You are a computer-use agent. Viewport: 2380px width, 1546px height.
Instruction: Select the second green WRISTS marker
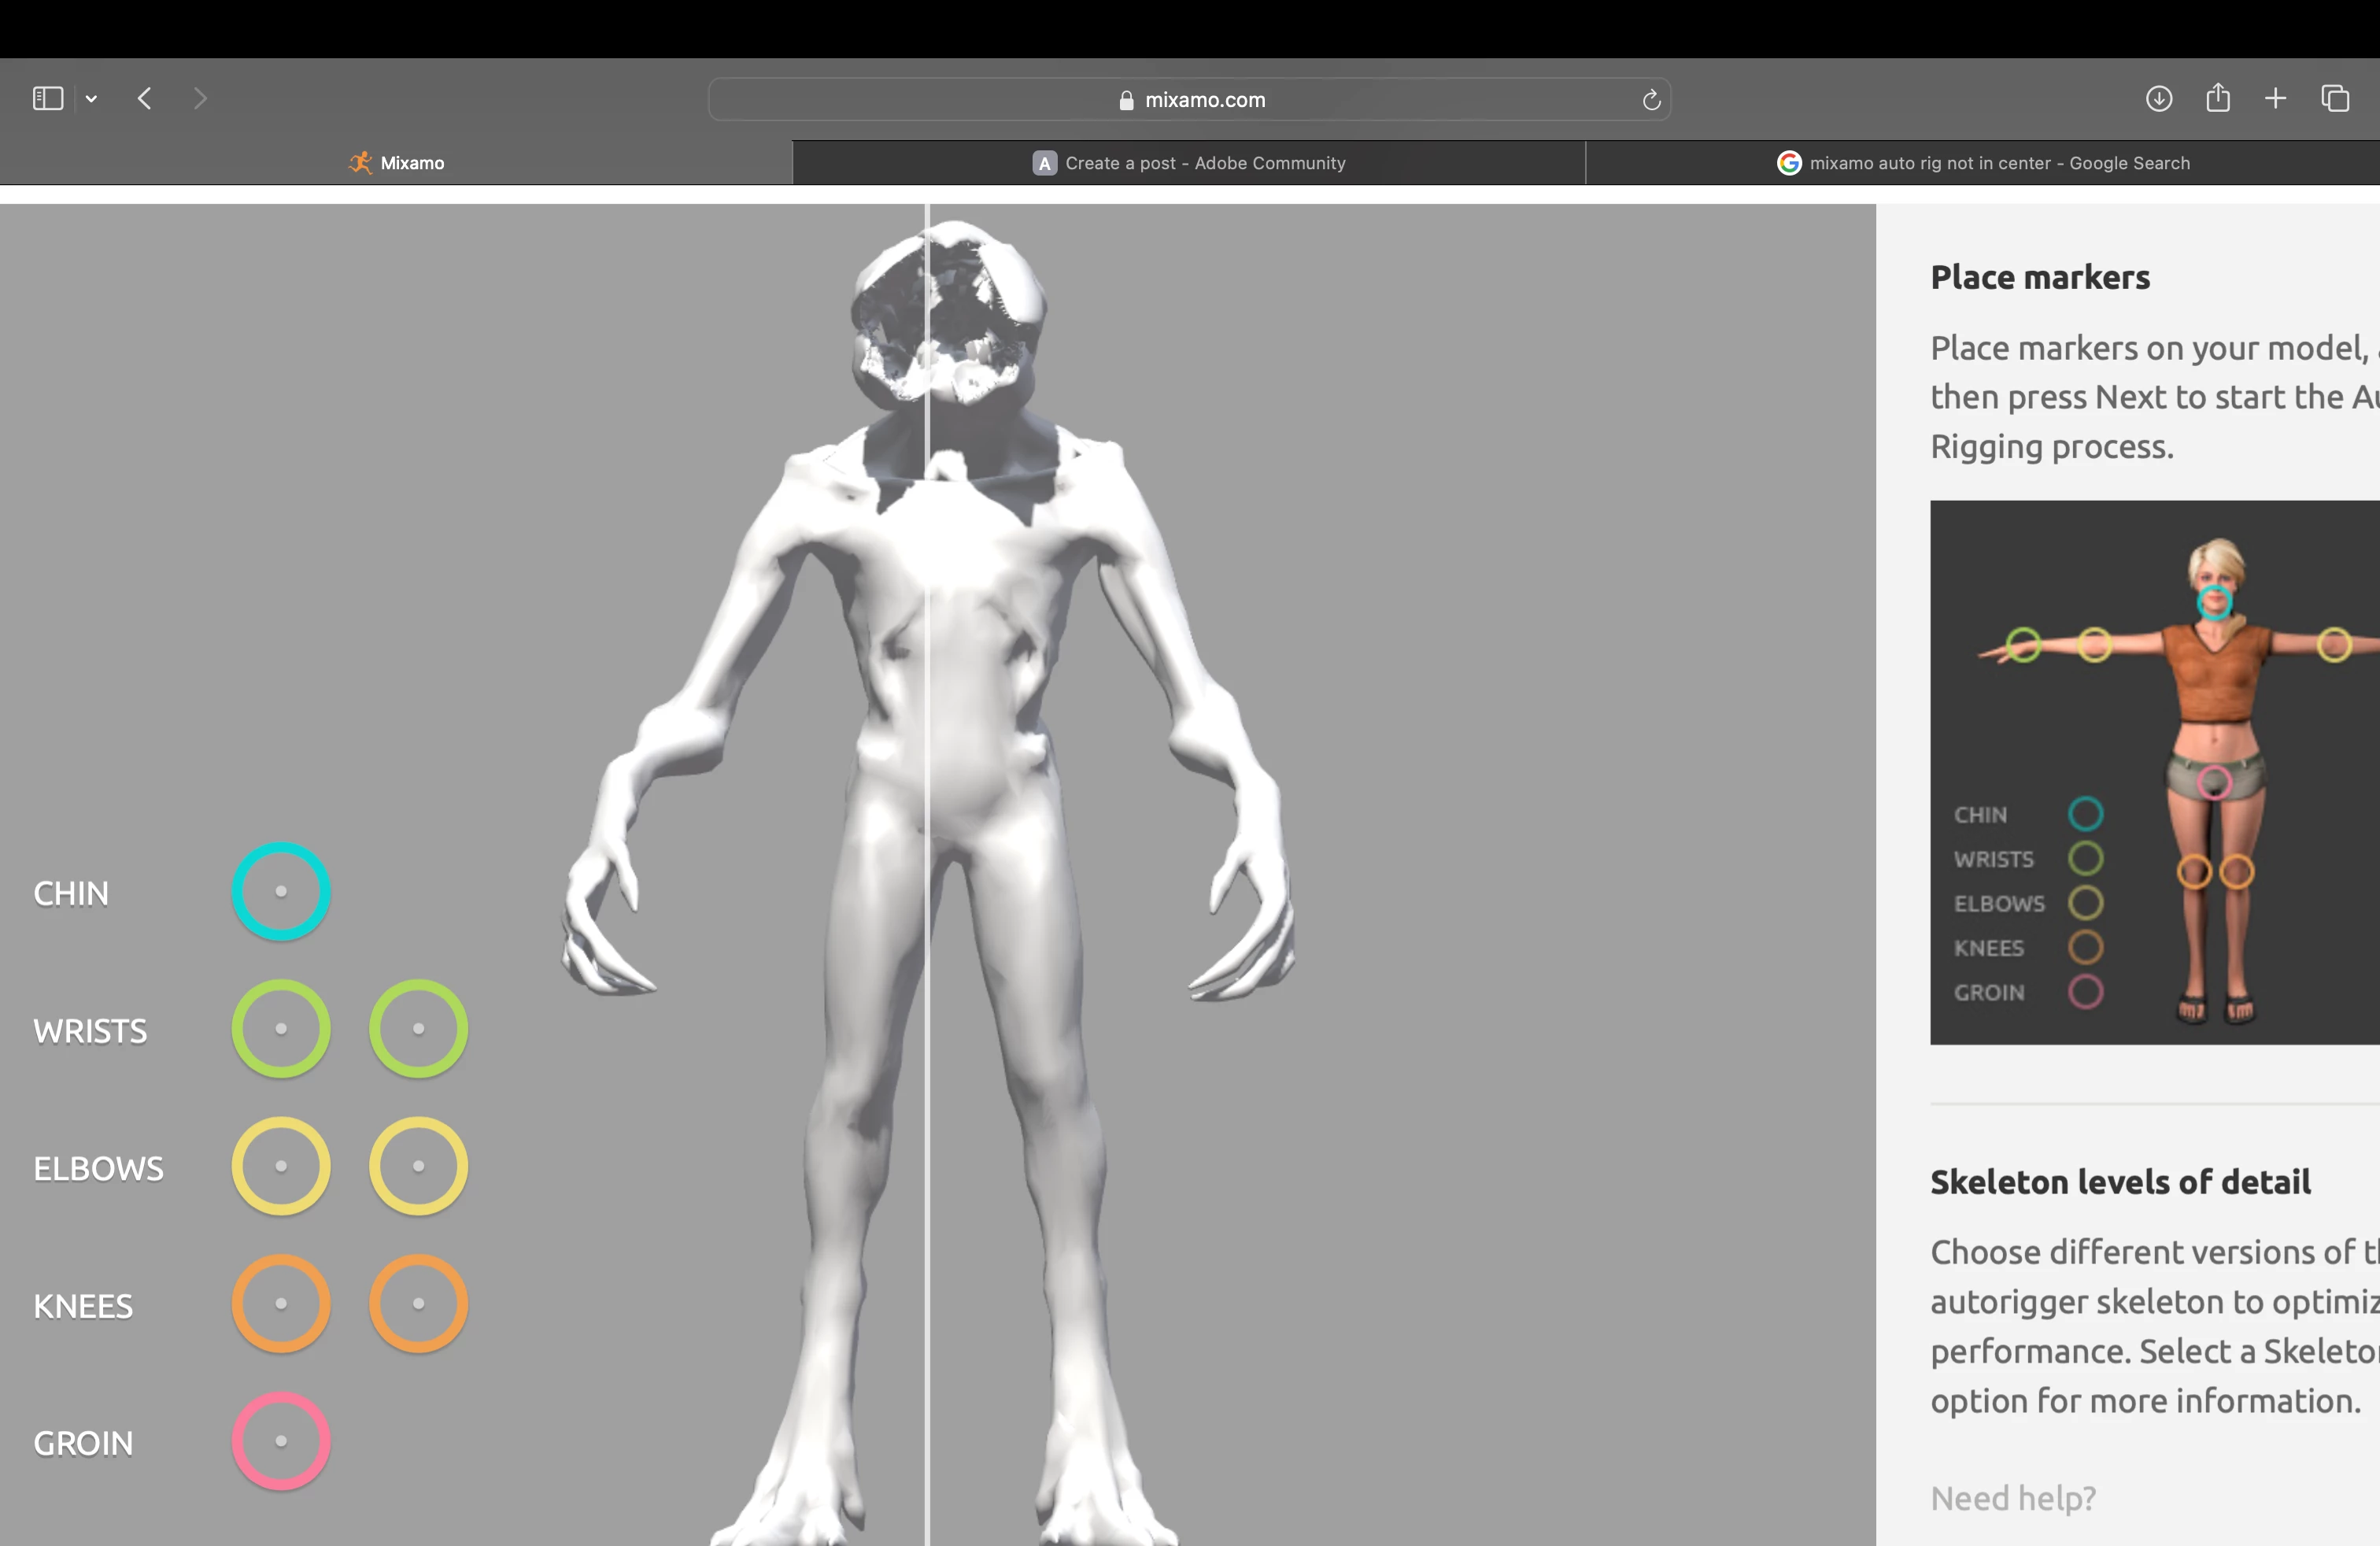point(418,1028)
